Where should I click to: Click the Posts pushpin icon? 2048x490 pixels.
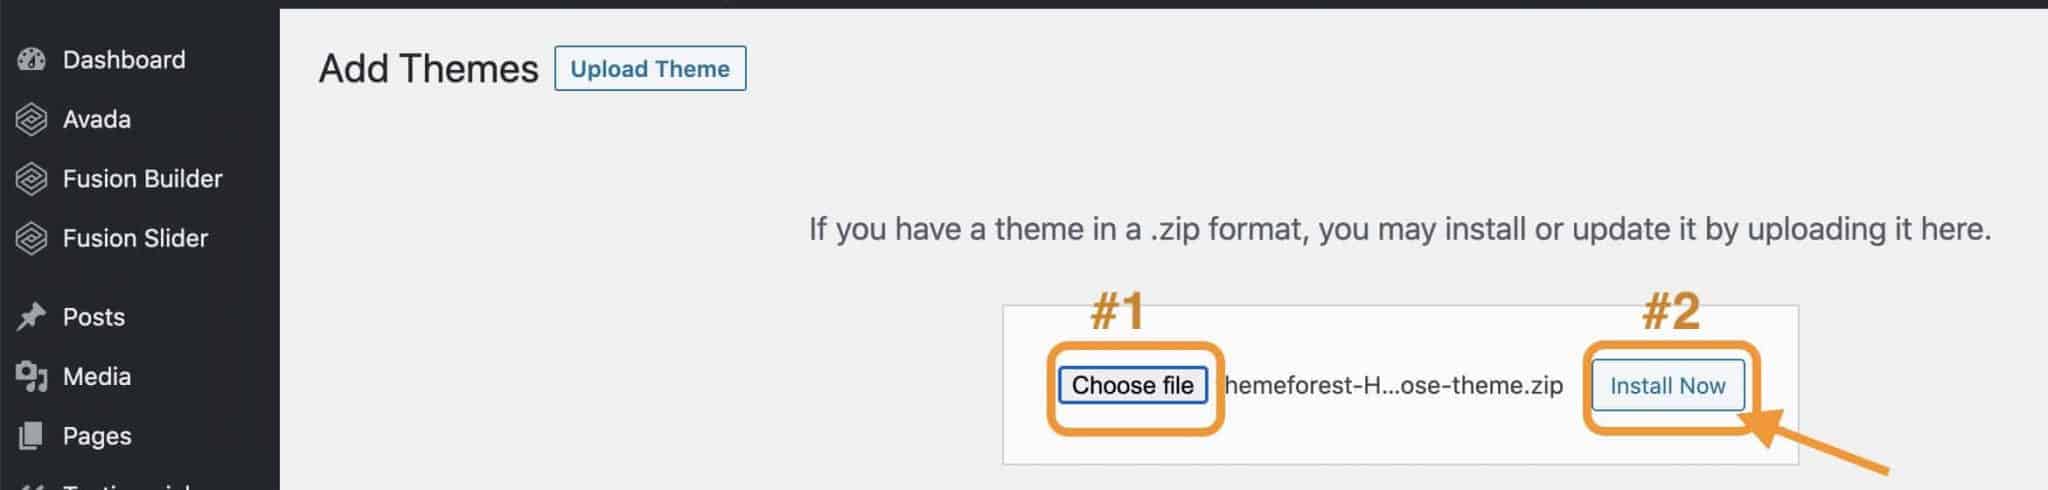tap(31, 317)
